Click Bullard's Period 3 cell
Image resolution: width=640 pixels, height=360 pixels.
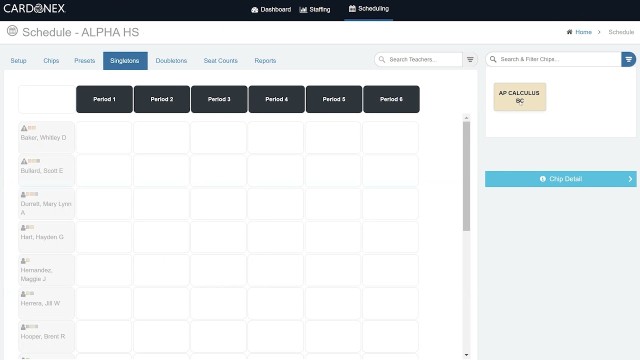pyautogui.click(x=219, y=171)
